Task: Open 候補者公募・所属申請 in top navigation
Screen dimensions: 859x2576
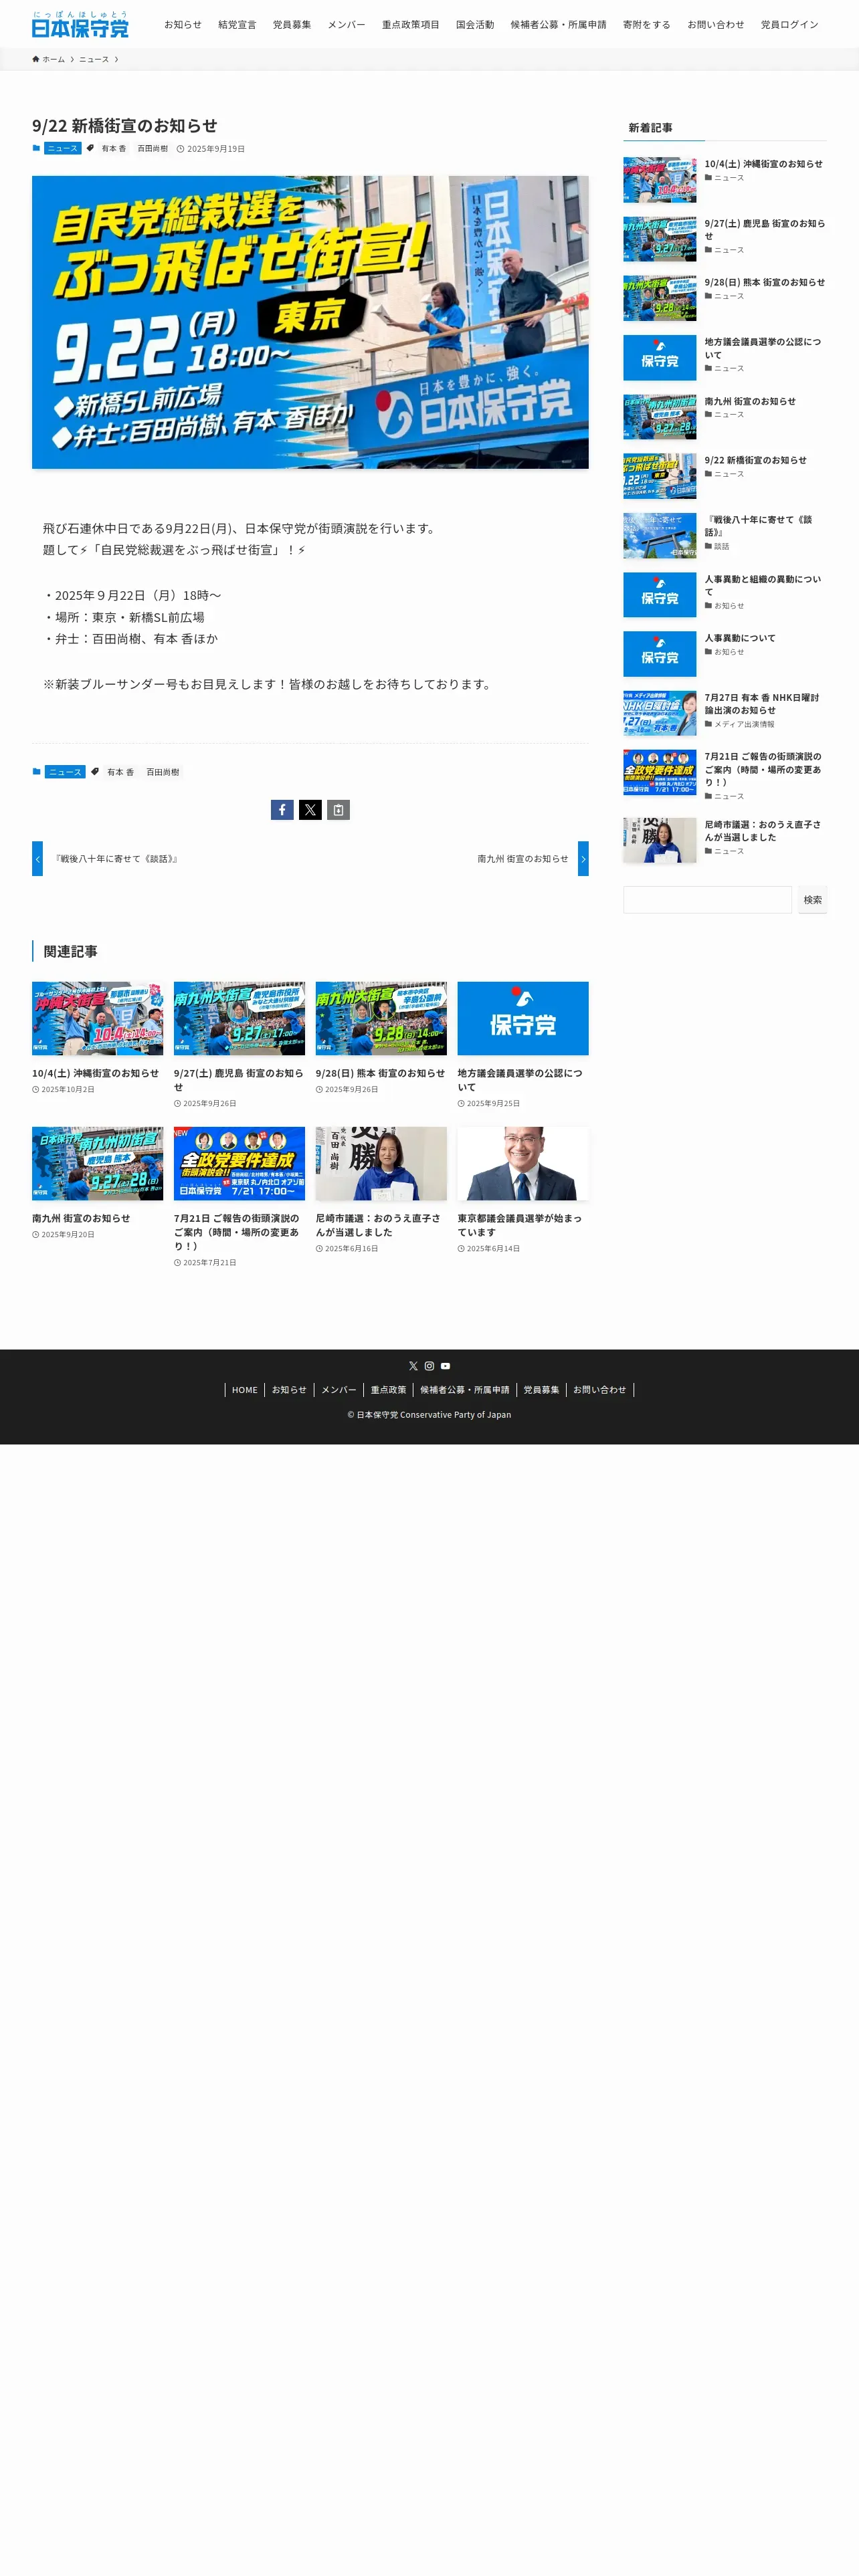Action: coord(558,24)
